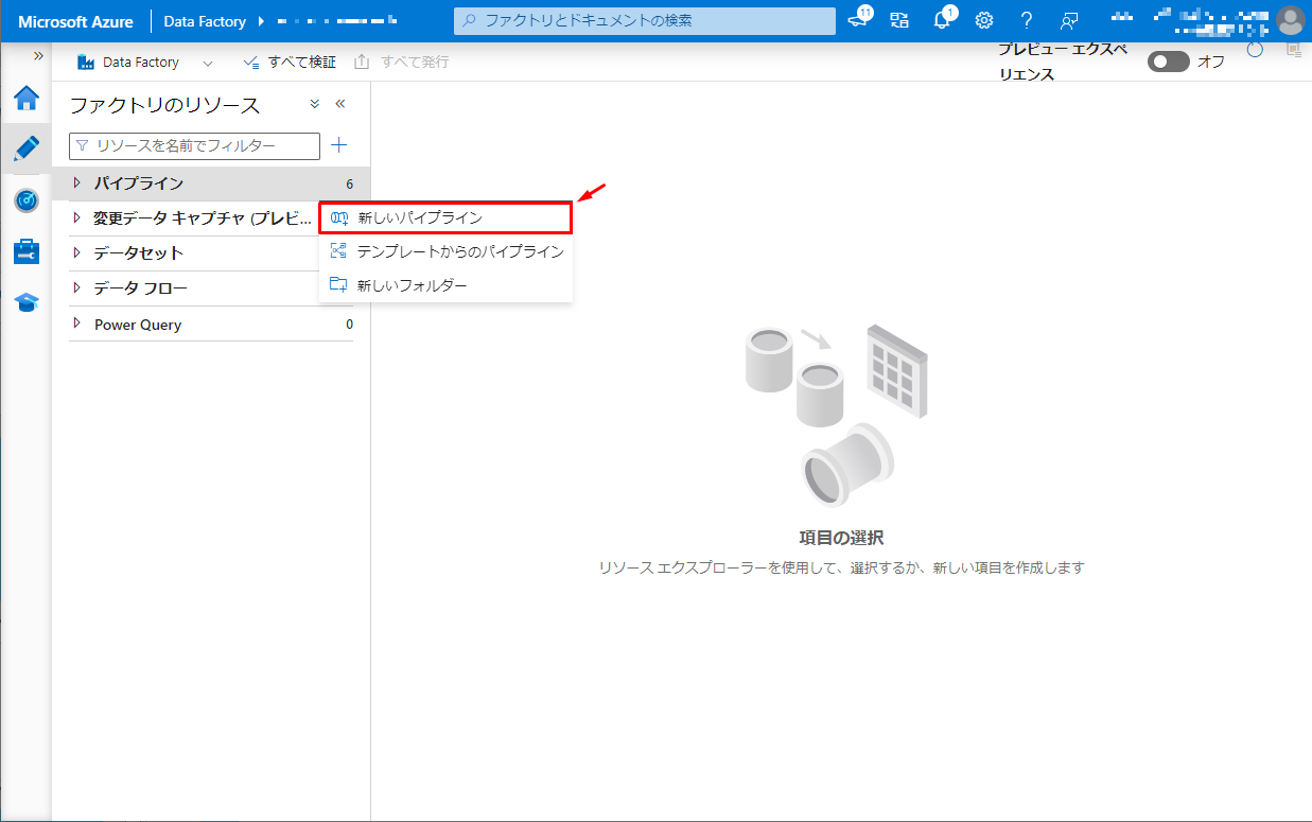
Task: Toggle the プレビュー エクスペリエンス switch
Action: click(x=1168, y=62)
